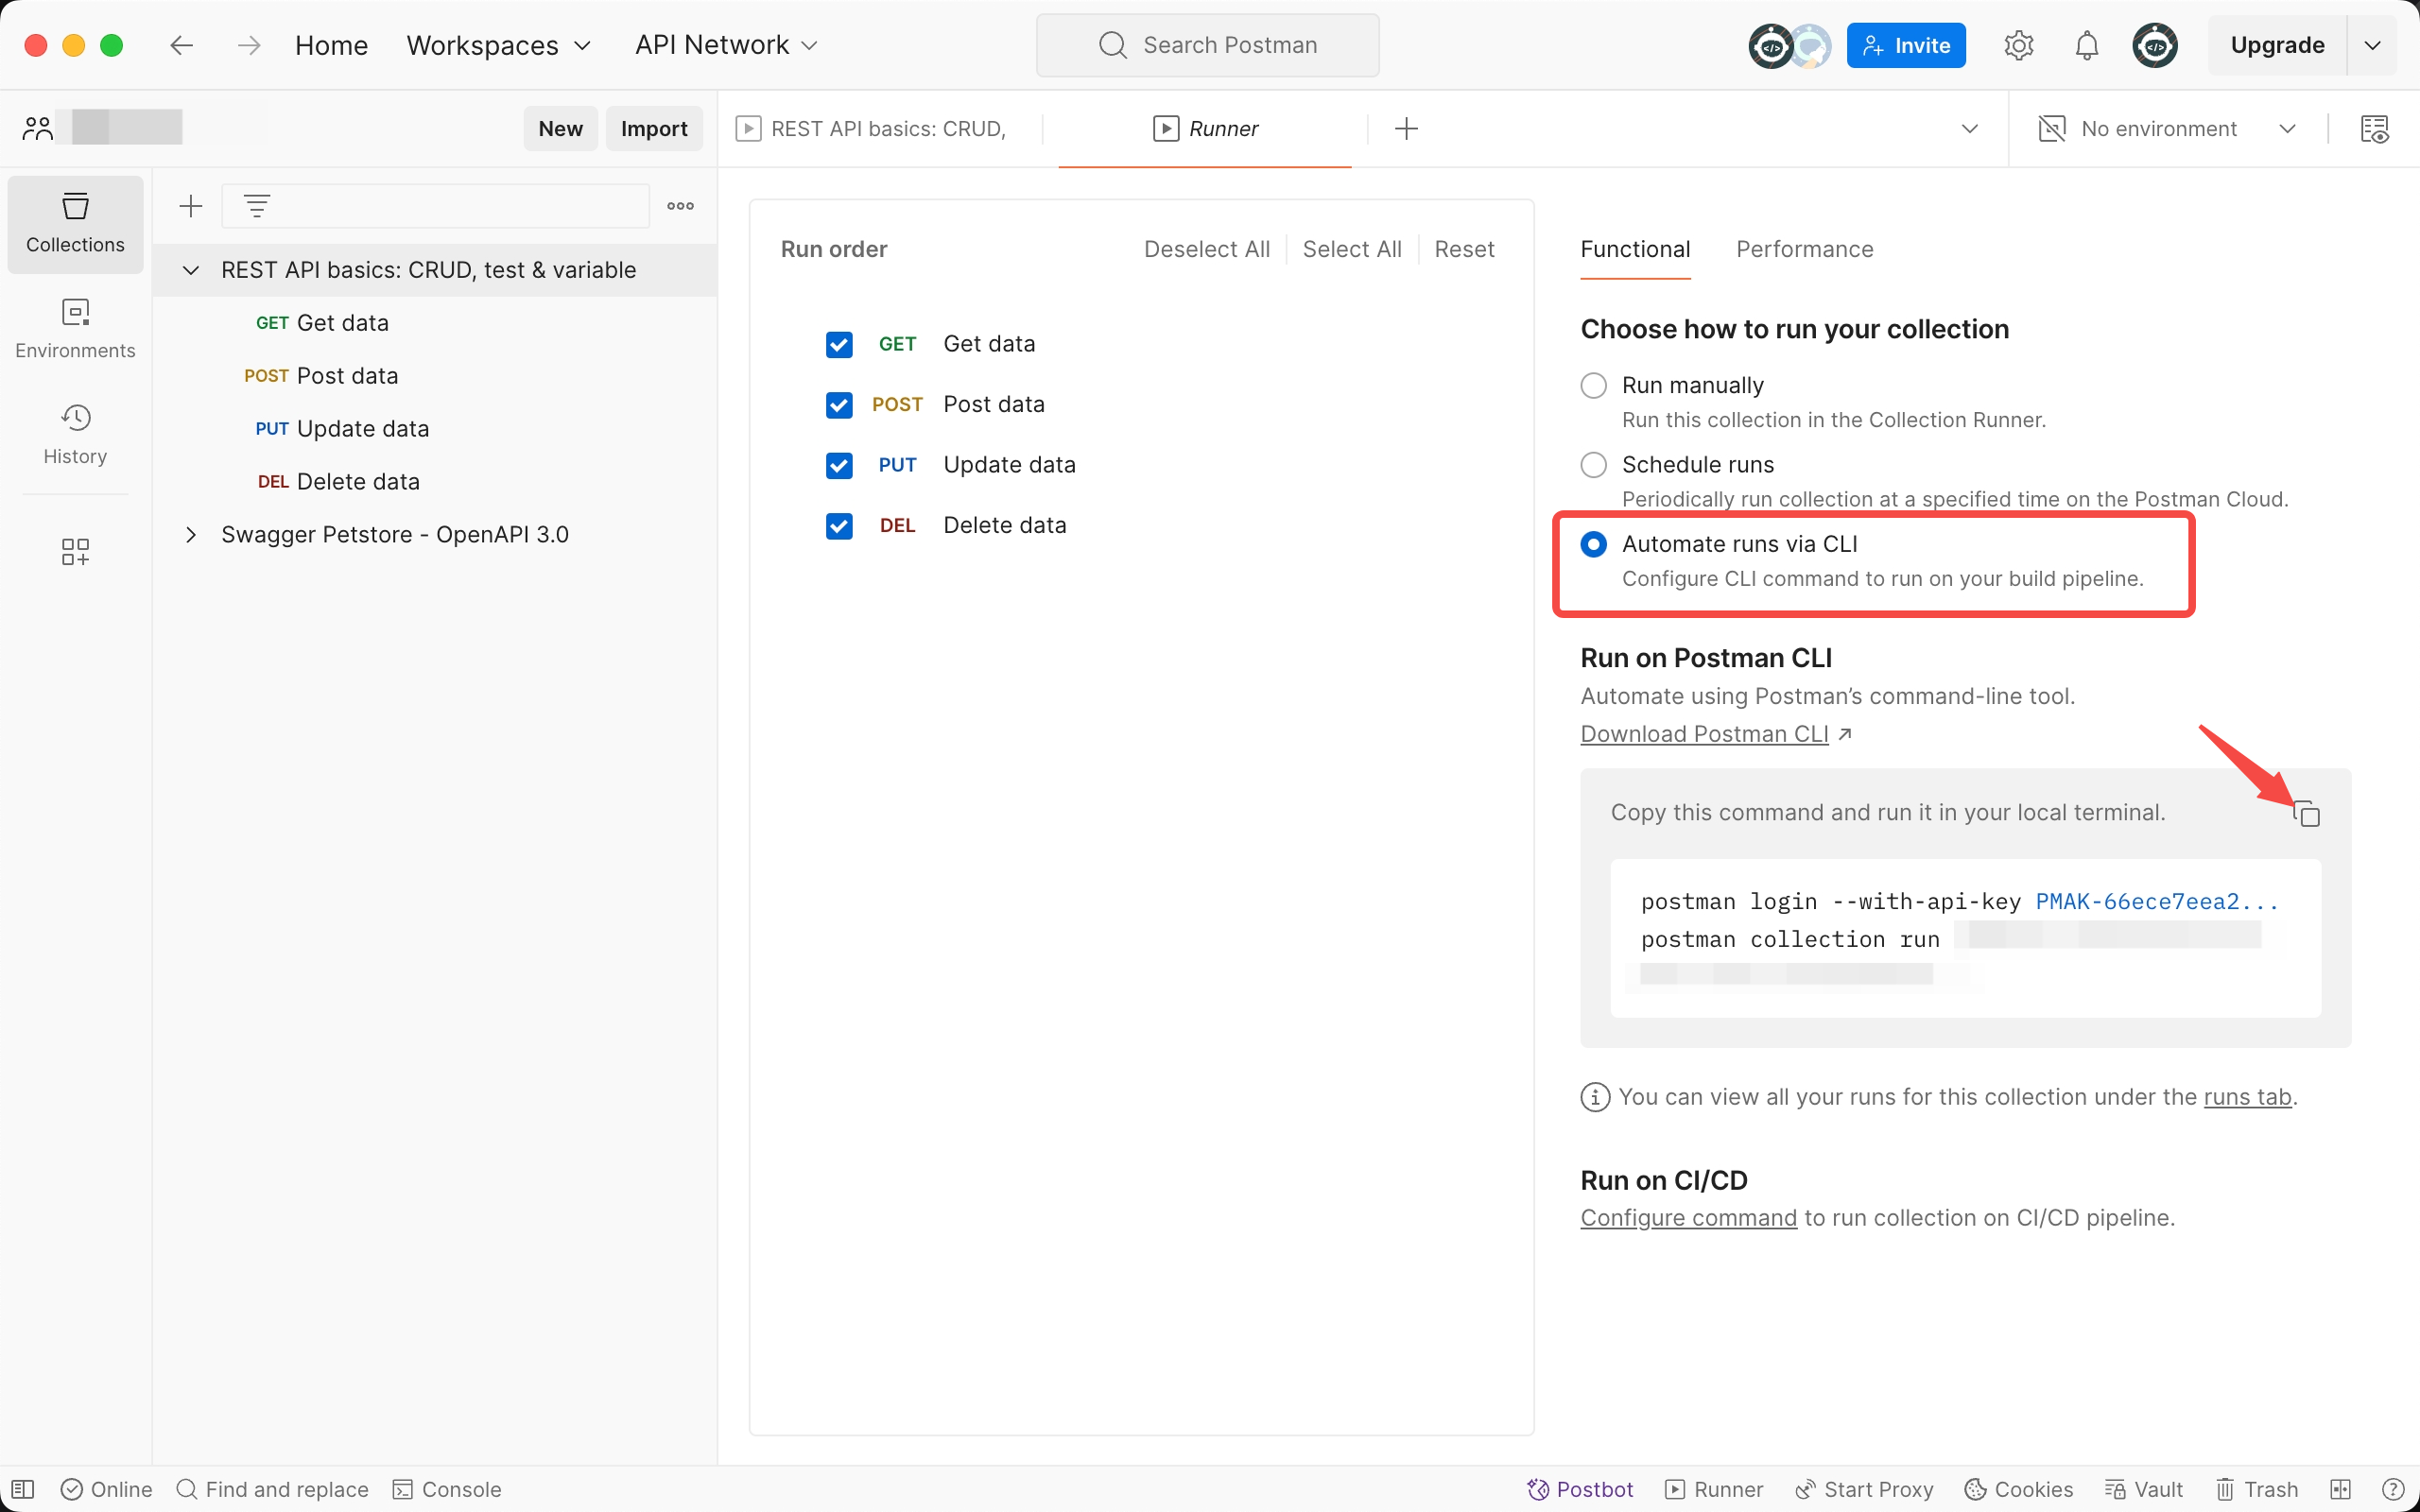Select the Run manually option
The height and width of the screenshot is (1512, 2420).
pyautogui.click(x=1593, y=385)
